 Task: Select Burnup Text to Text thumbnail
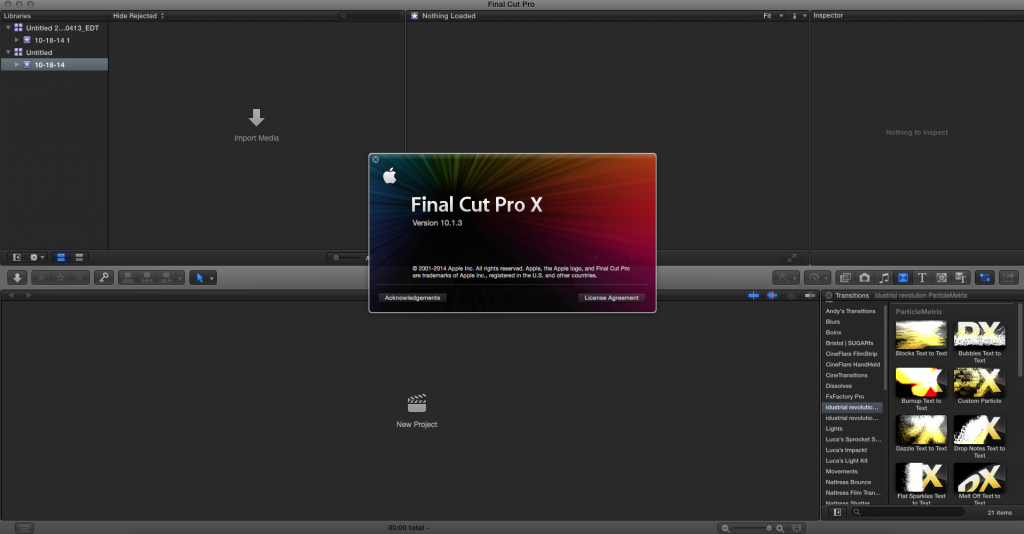click(x=921, y=383)
